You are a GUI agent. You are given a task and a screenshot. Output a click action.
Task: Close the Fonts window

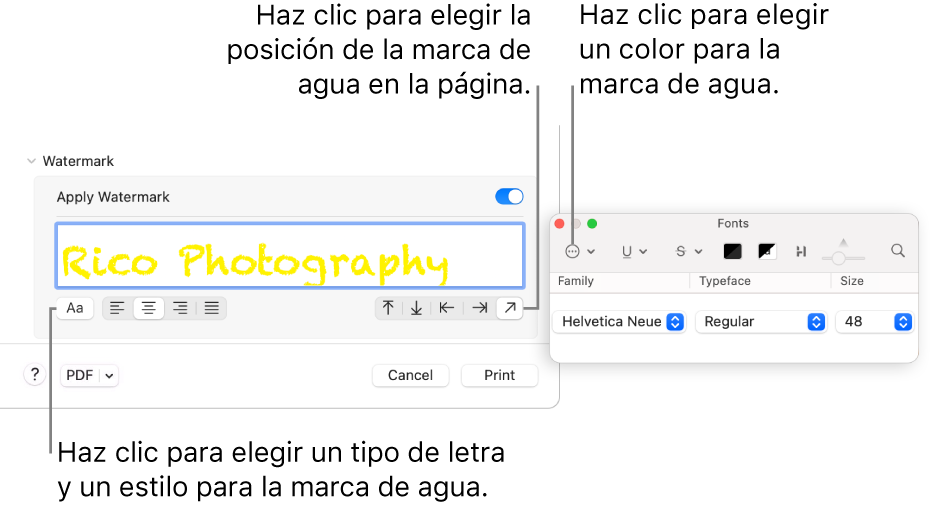[559, 224]
